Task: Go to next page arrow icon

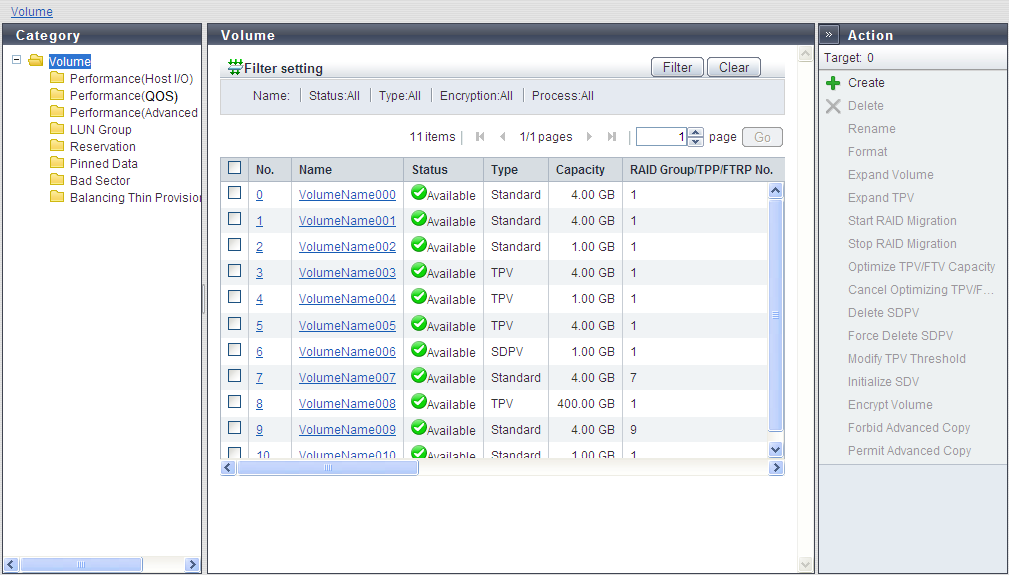Action: tap(589, 137)
